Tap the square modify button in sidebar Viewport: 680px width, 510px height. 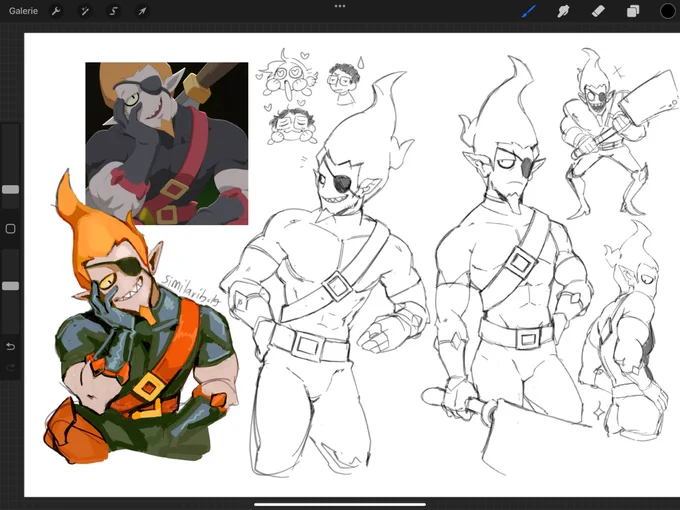[10, 229]
